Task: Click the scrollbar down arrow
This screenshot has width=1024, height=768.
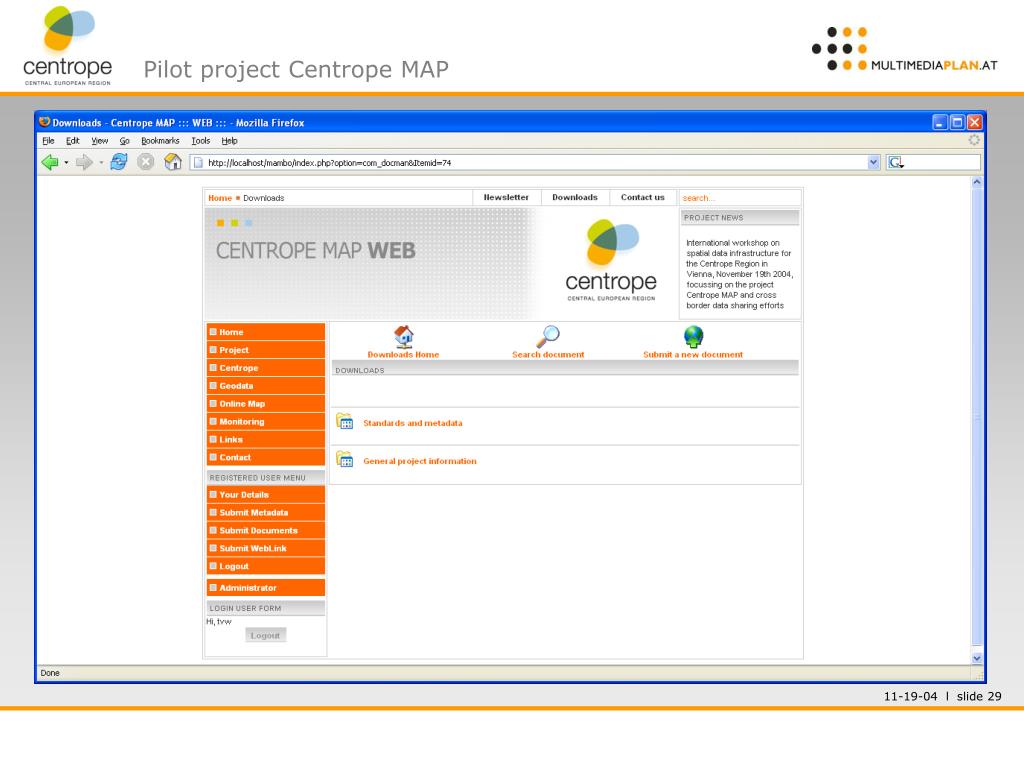Action: pyautogui.click(x=977, y=658)
